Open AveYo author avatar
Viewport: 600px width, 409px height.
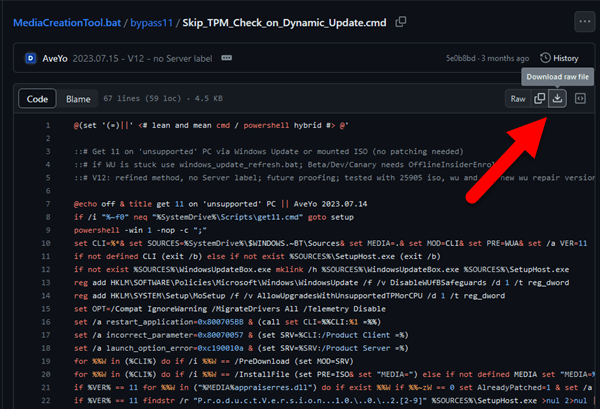[x=31, y=58]
